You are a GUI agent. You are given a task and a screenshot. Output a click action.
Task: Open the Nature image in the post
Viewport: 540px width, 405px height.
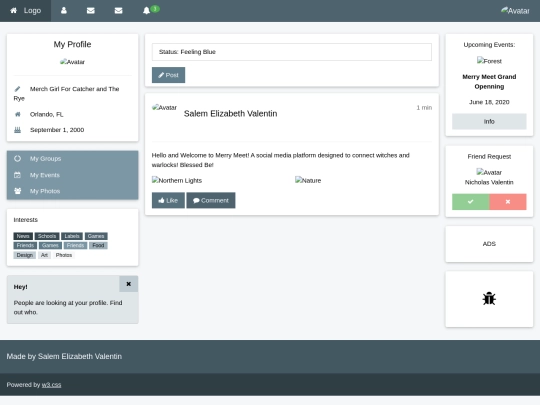click(x=308, y=180)
